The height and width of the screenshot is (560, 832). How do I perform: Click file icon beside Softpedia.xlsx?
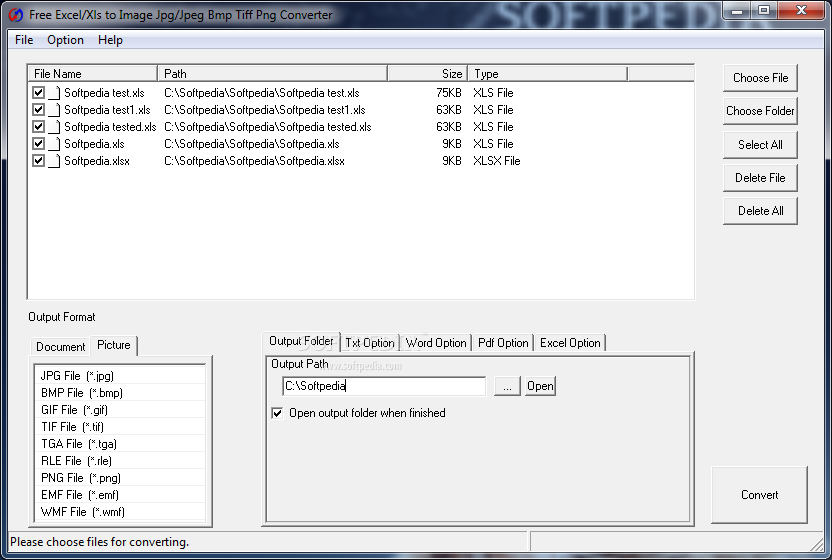[x=54, y=161]
